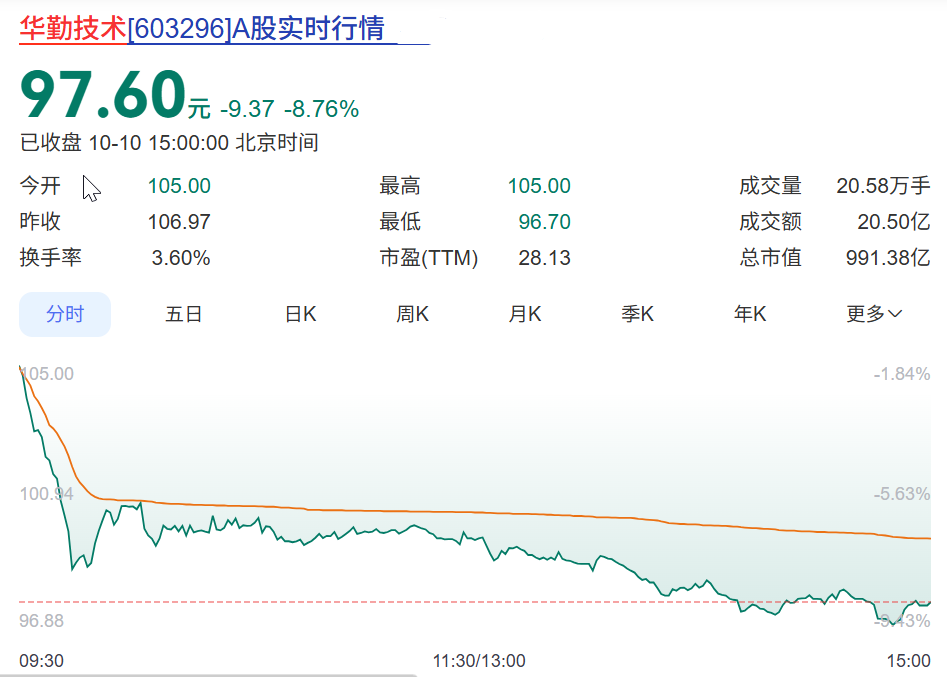Expand the 更多 dropdown menu
Screen dimensions: 947x677
pos(874,314)
